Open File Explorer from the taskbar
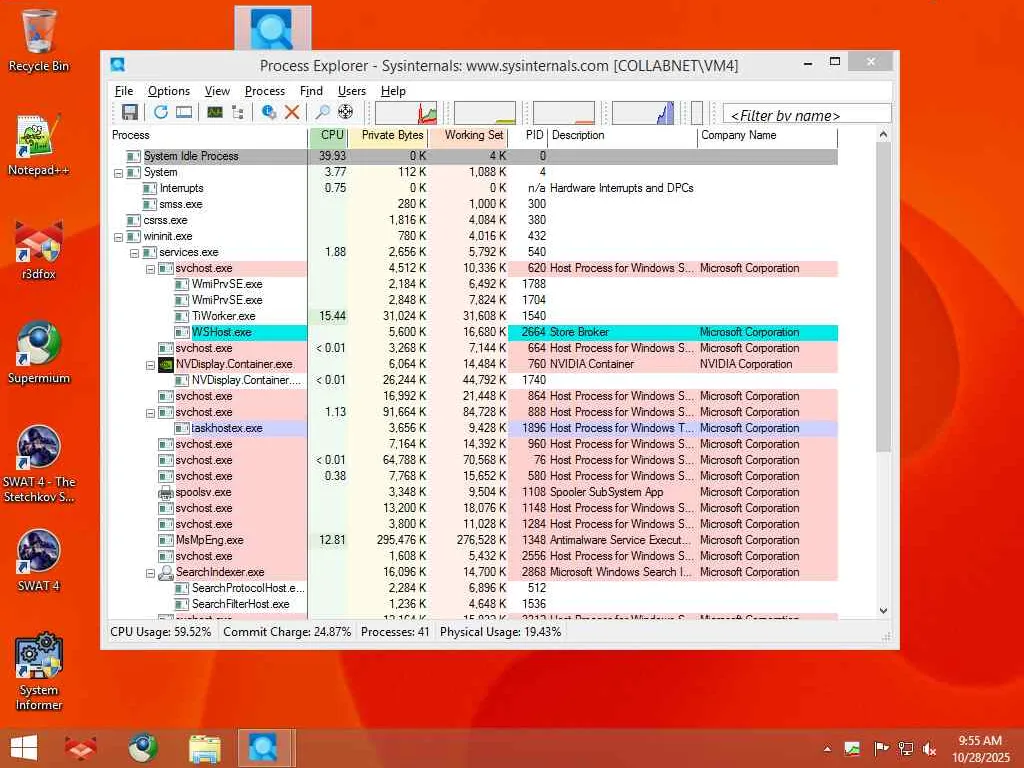The height and width of the screenshot is (768, 1024). (204, 748)
